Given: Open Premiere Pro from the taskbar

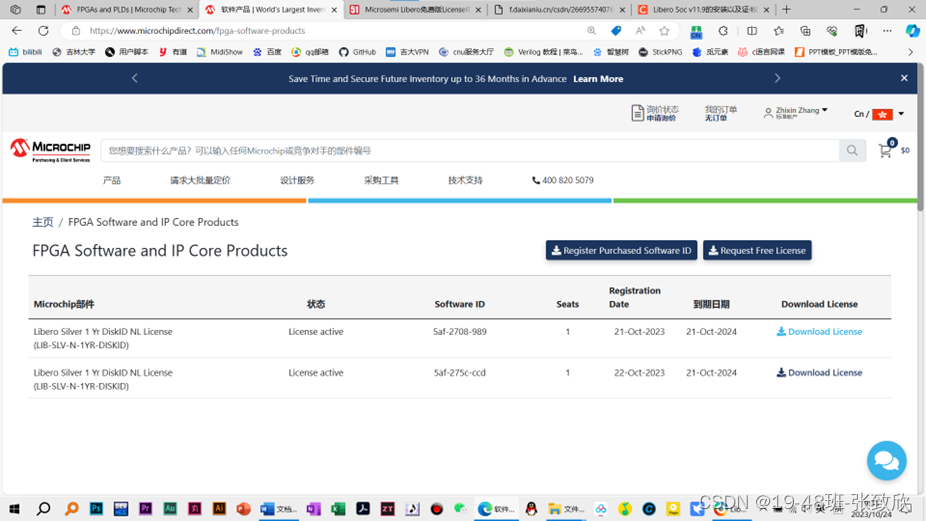Looking at the screenshot, I should pyautogui.click(x=145, y=509).
